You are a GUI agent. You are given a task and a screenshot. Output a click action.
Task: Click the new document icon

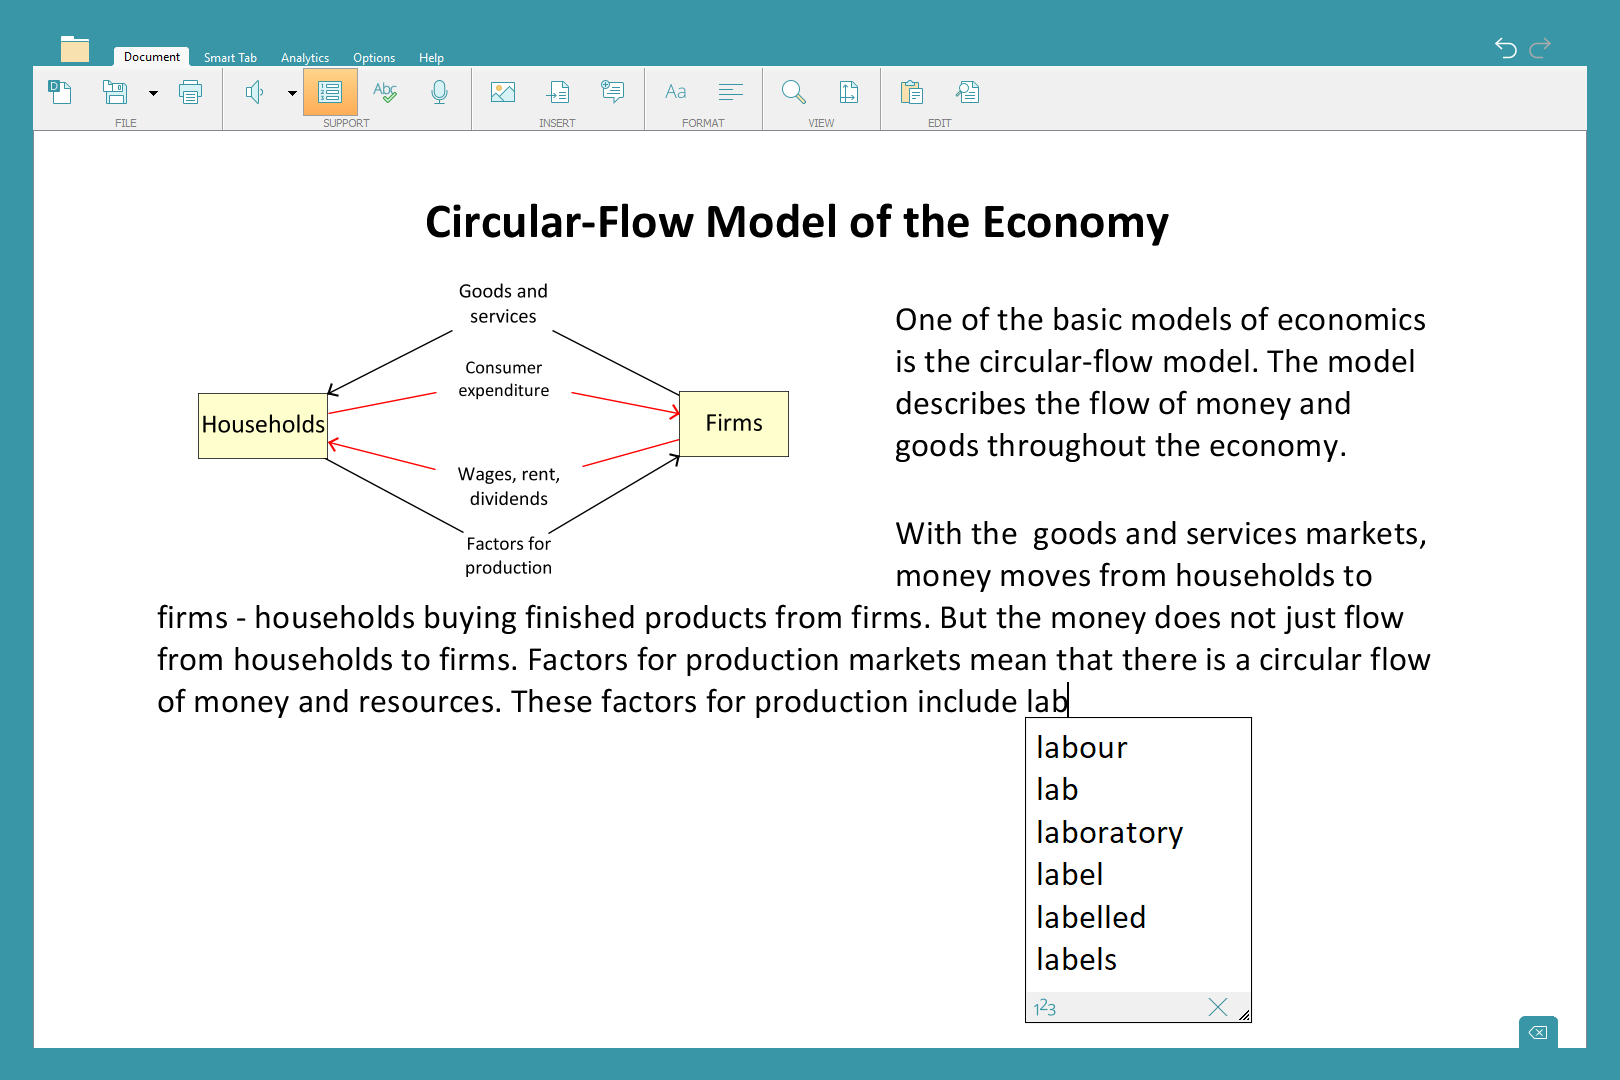point(60,93)
